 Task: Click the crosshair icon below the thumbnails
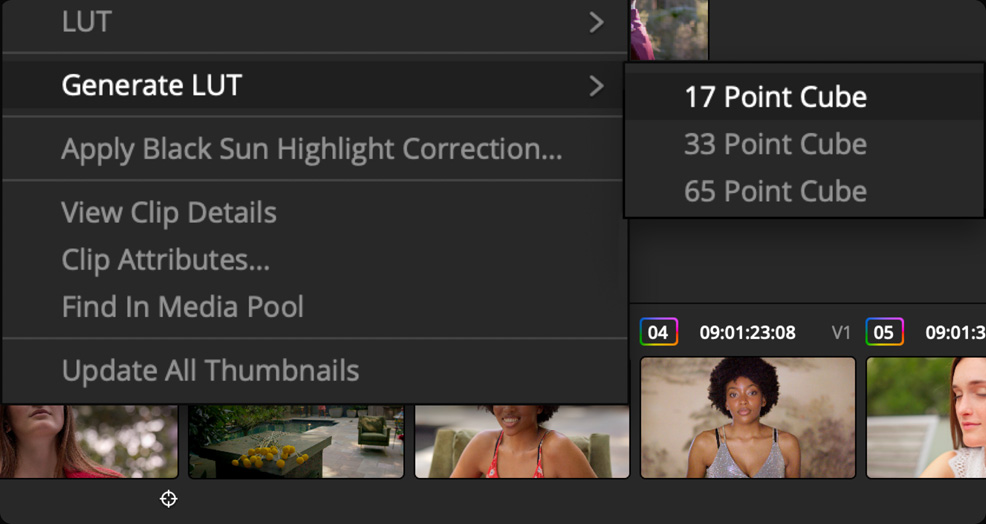tap(168, 498)
